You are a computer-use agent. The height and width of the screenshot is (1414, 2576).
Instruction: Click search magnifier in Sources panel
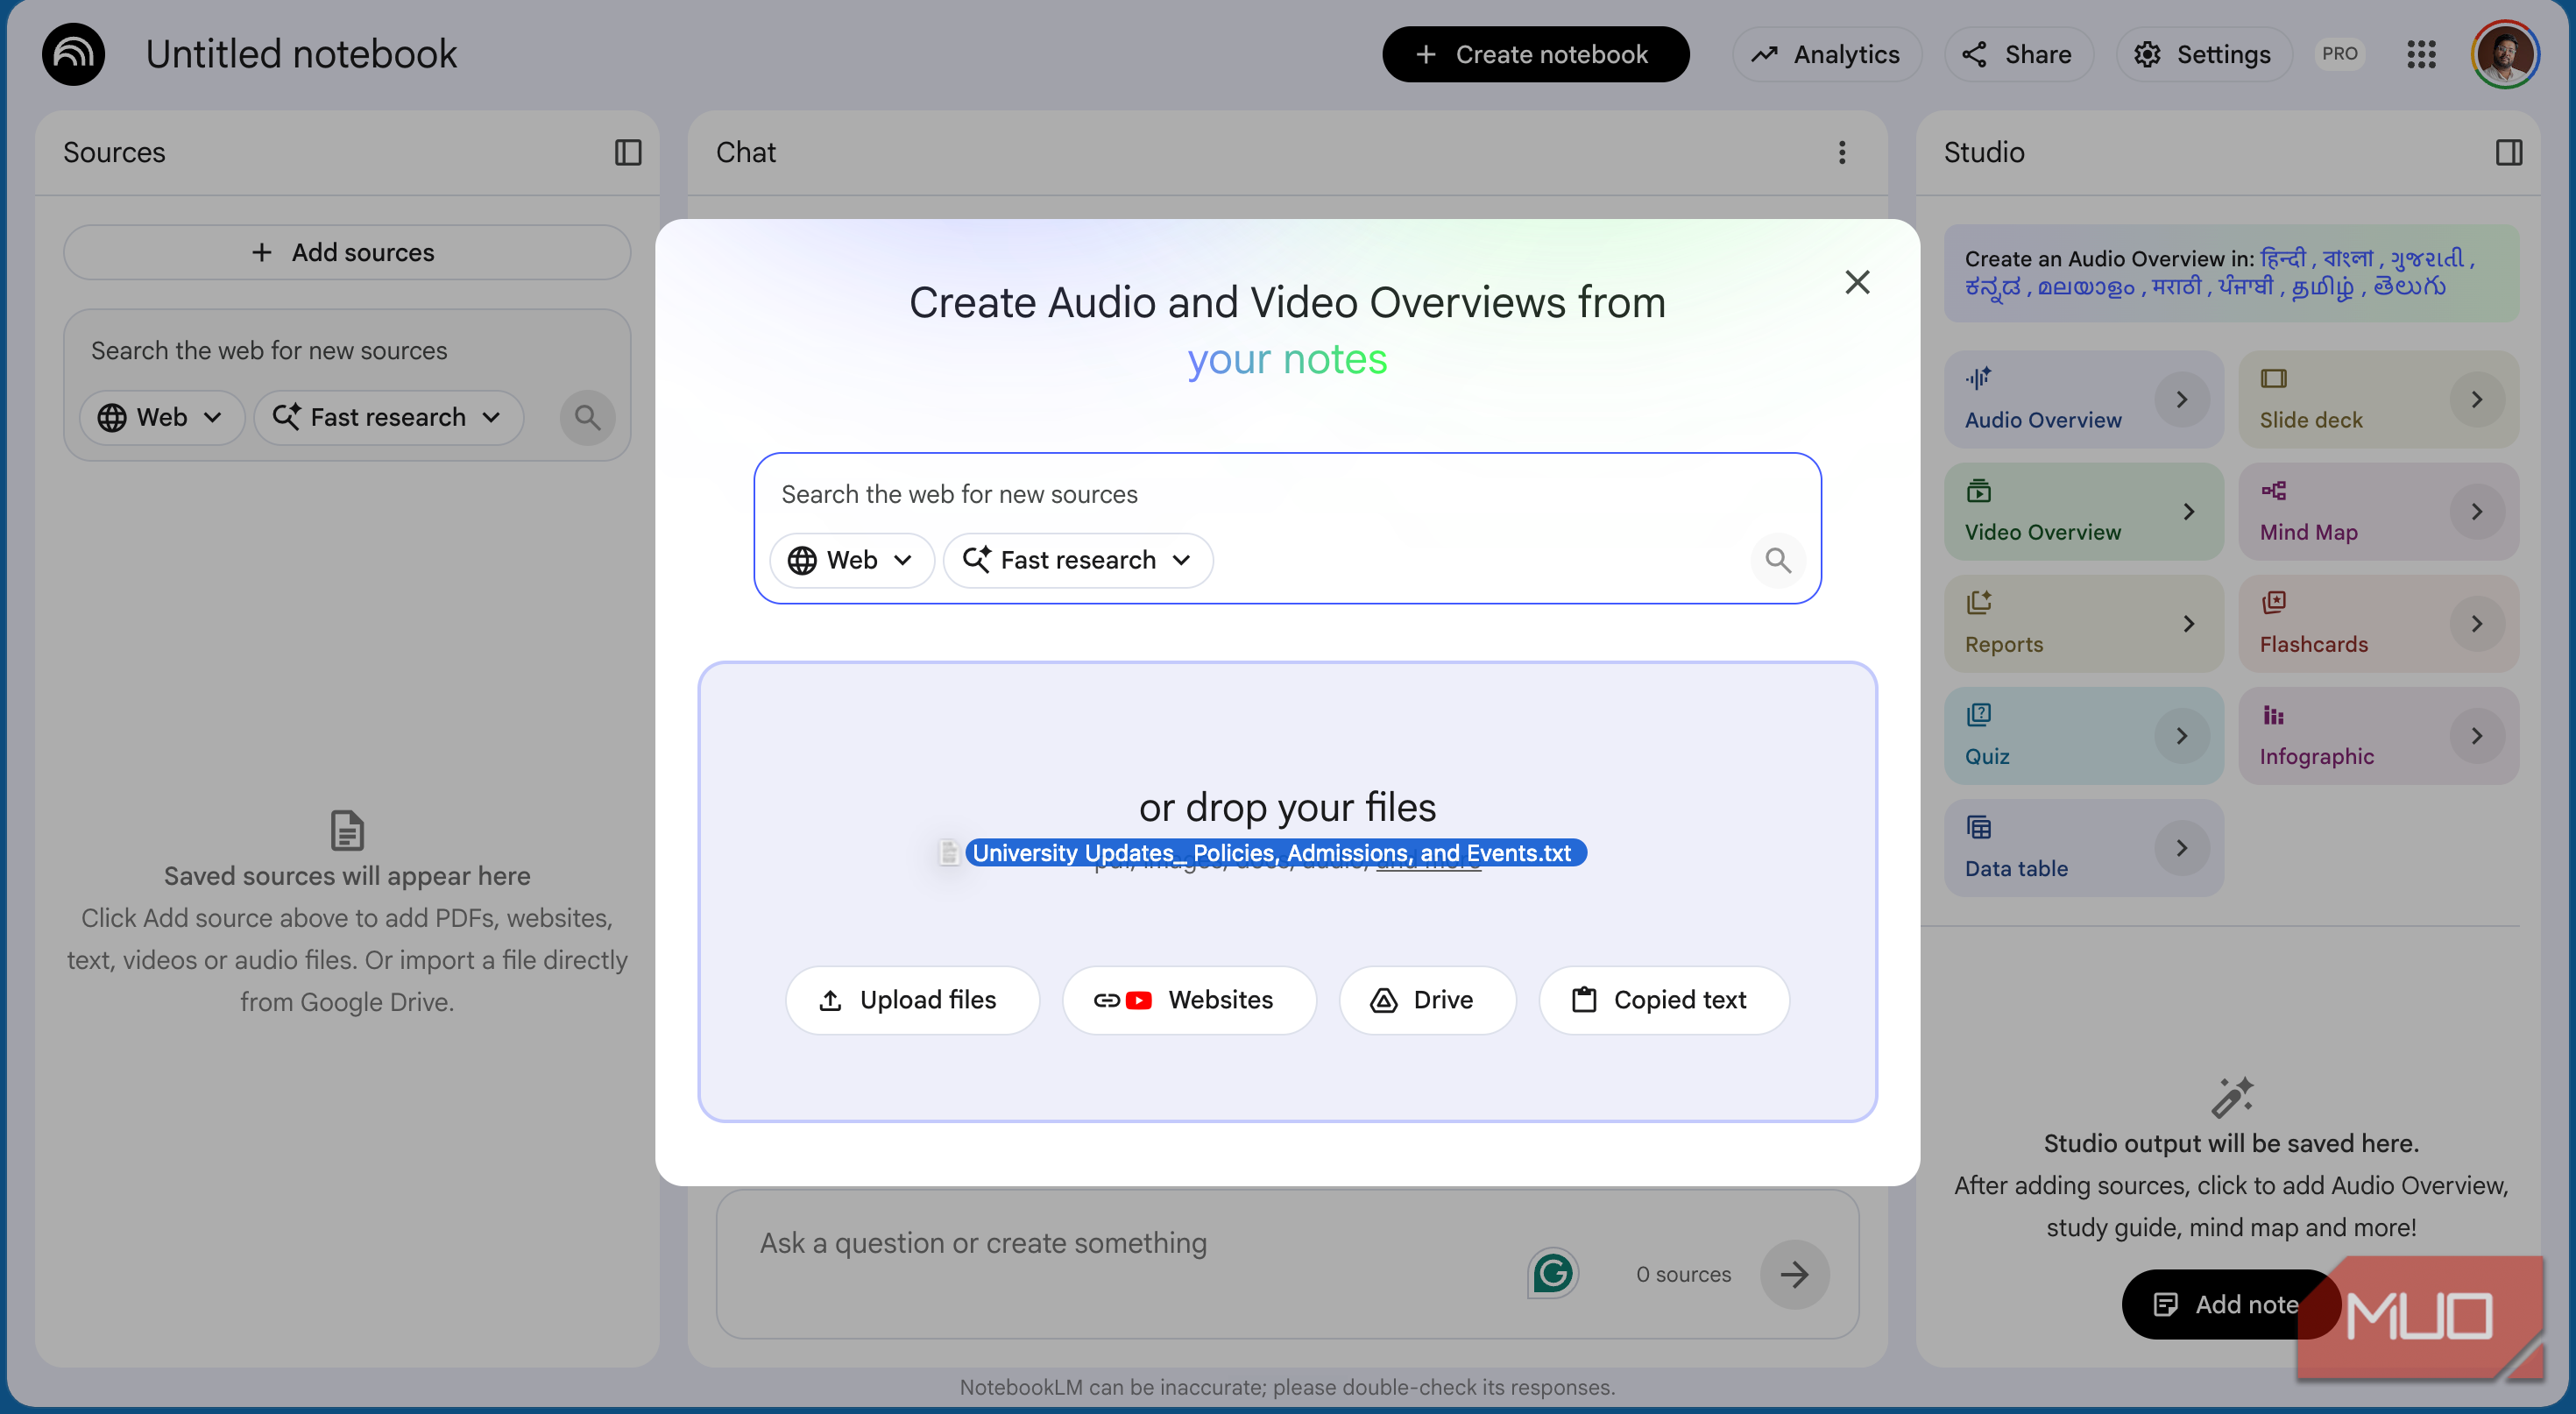[587, 417]
